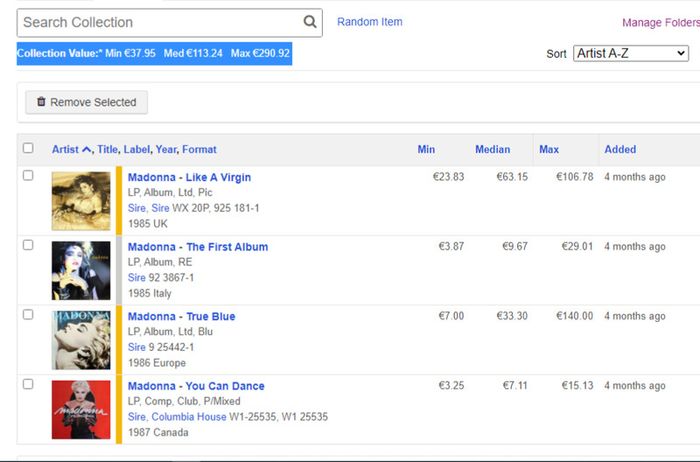The height and width of the screenshot is (462, 700).
Task: Open the True Blue cover thumbnail
Action: click(81, 340)
